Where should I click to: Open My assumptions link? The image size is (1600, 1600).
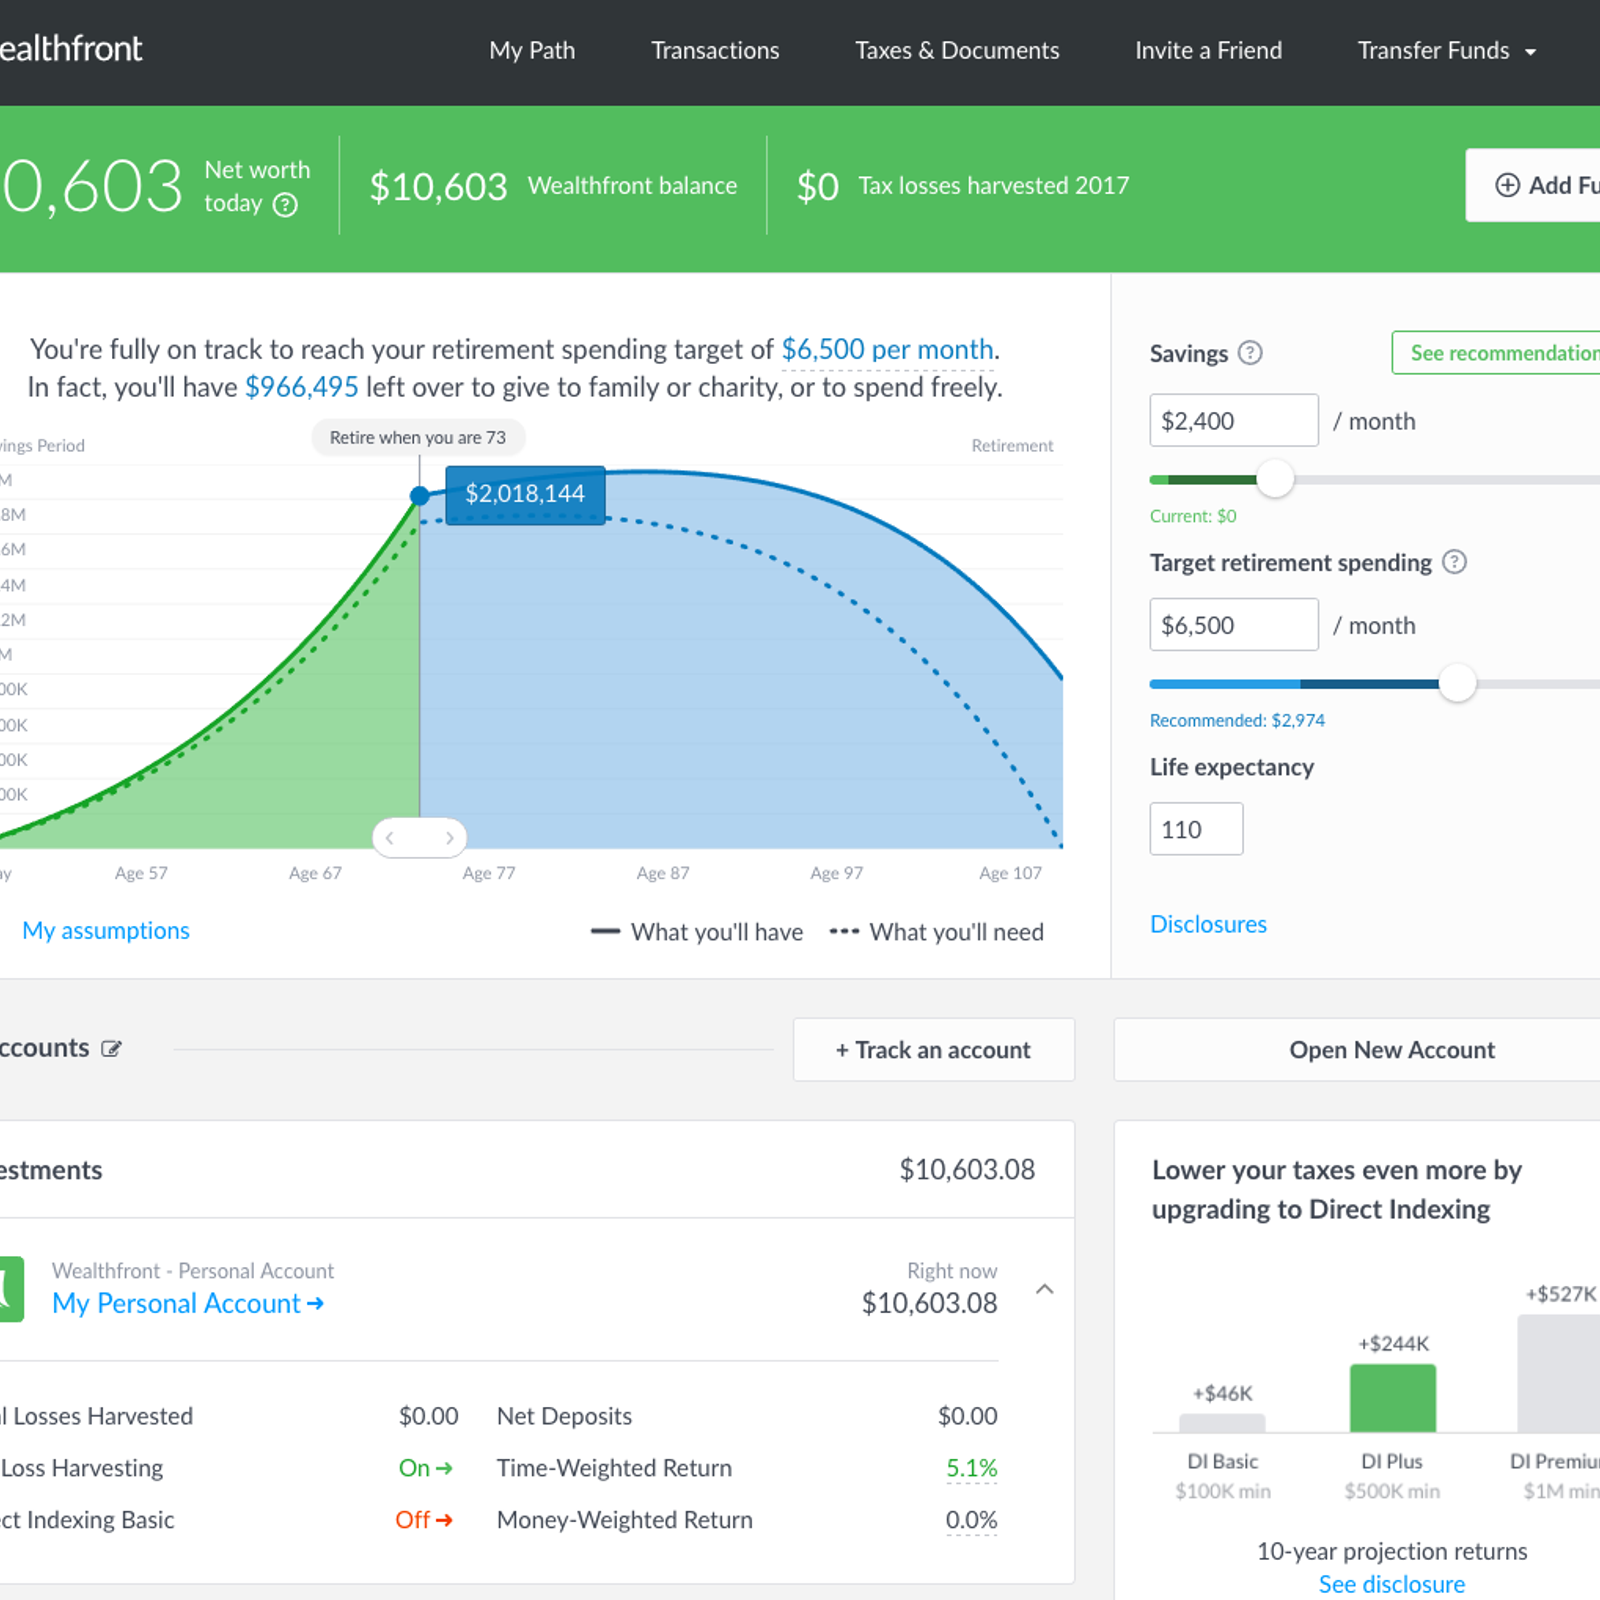pyautogui.click(x=106, y=931)
